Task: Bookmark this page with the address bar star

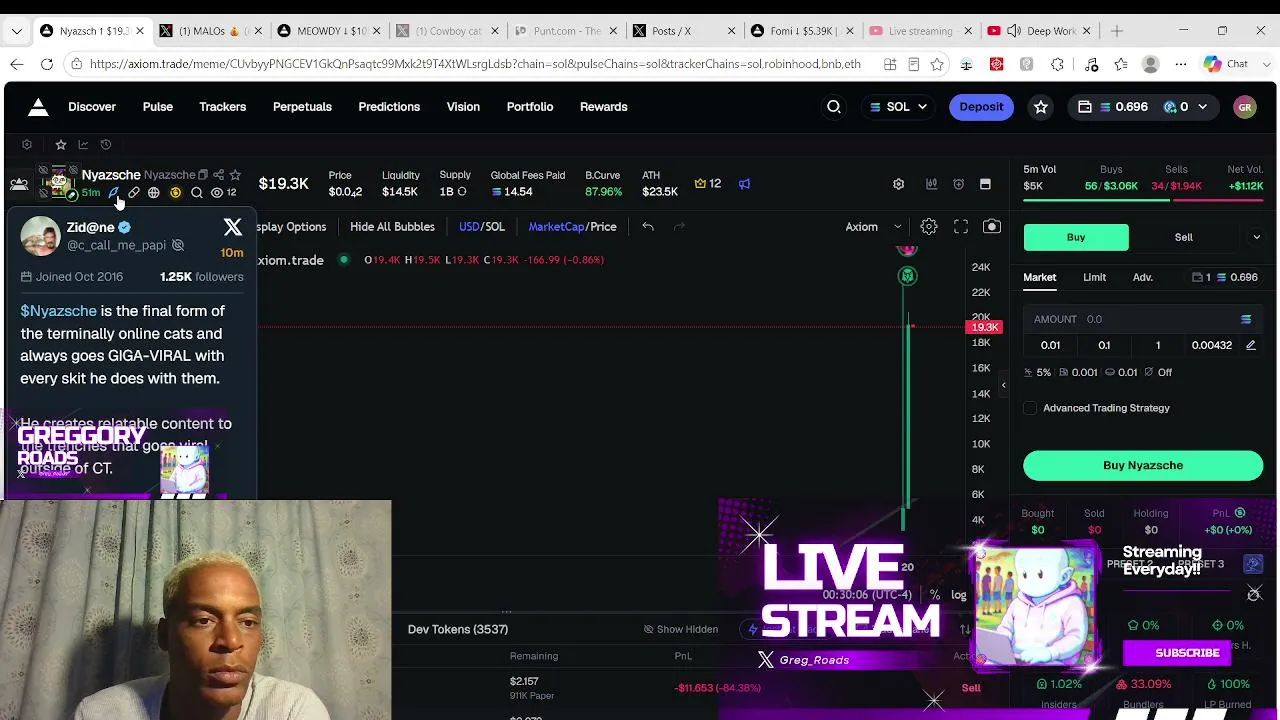Action: click(937, 64)
